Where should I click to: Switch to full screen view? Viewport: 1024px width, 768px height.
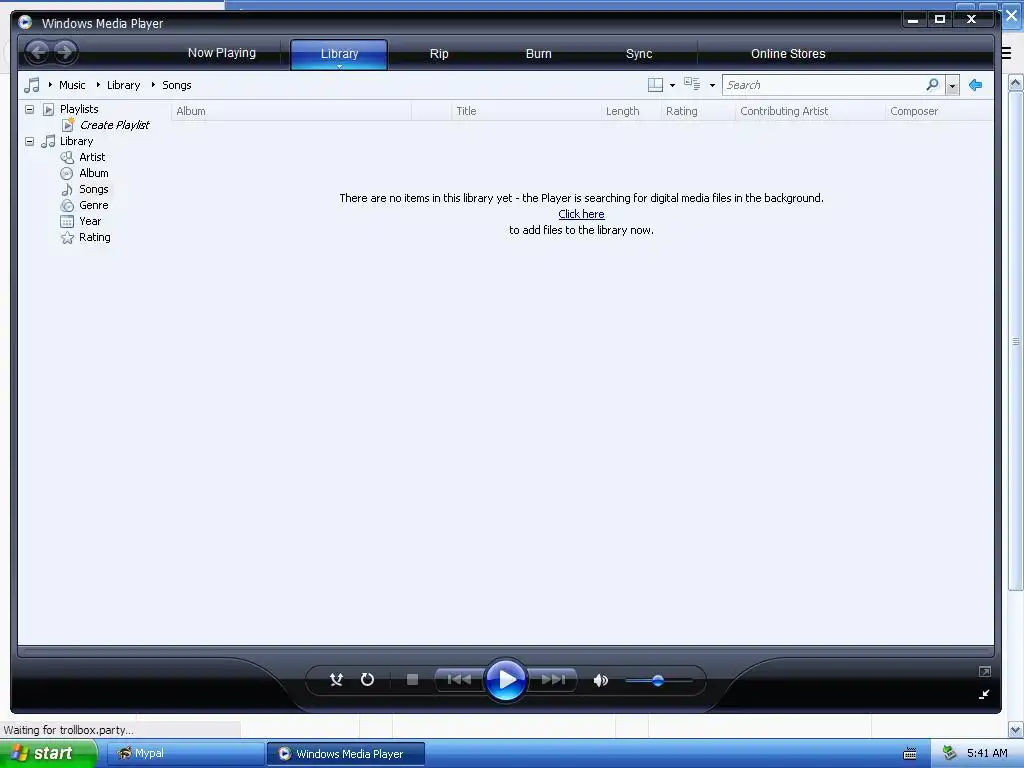(985, 671)
